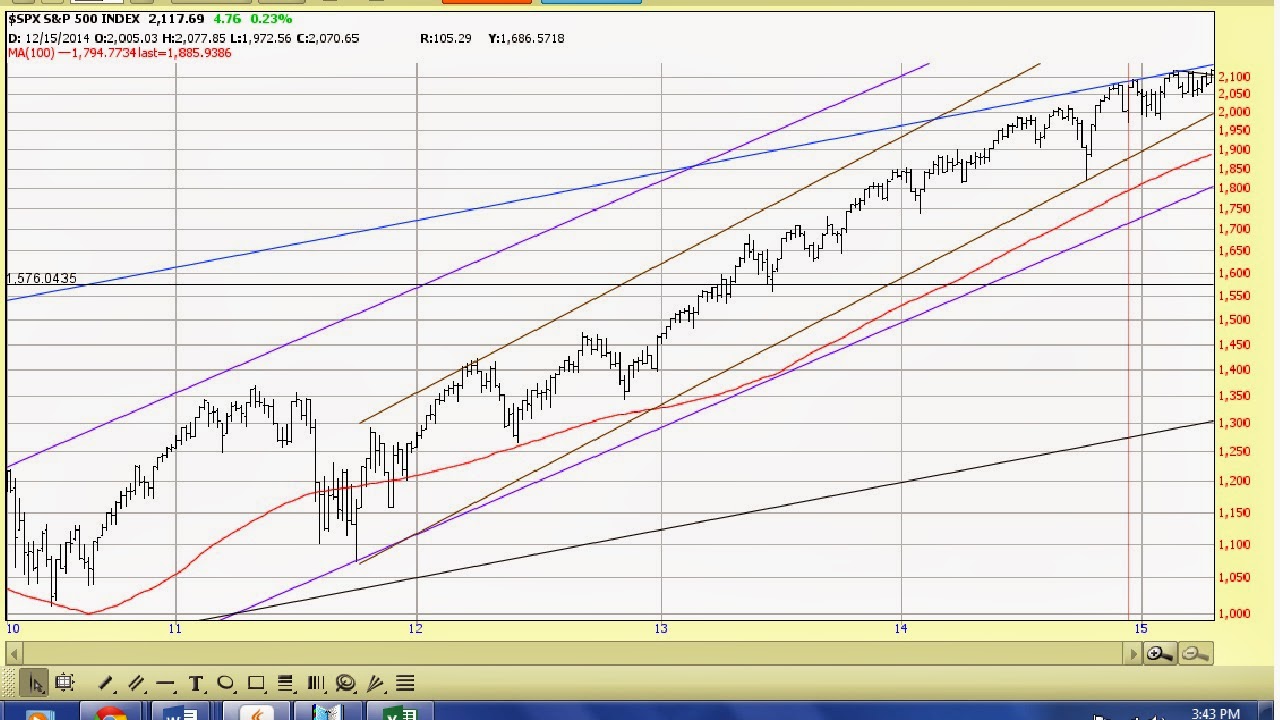Click the 2,000 price axis label
1280x720 pixels.
pos(1234,112)
